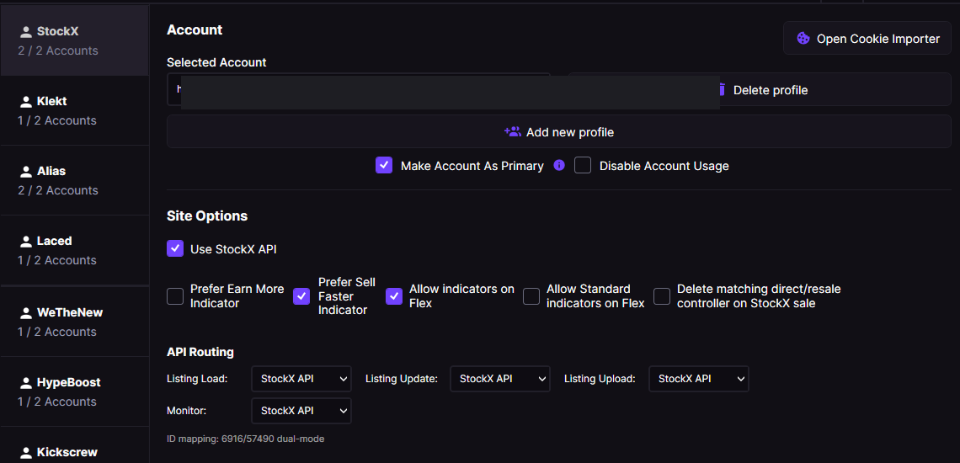
Task: Click the info icon next to Make Account As Primary
Action: tap(559, 165)
